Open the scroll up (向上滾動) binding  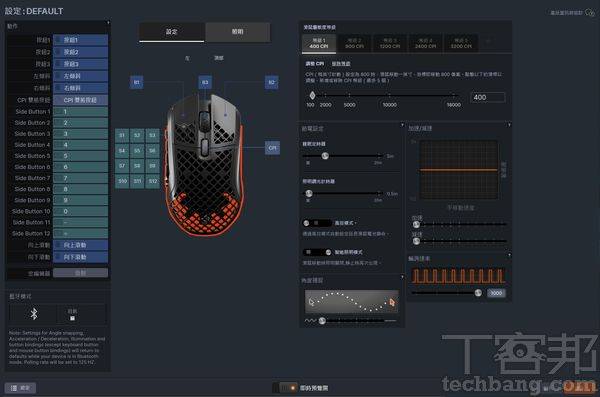pyautogui.click(x=80, y=245)
